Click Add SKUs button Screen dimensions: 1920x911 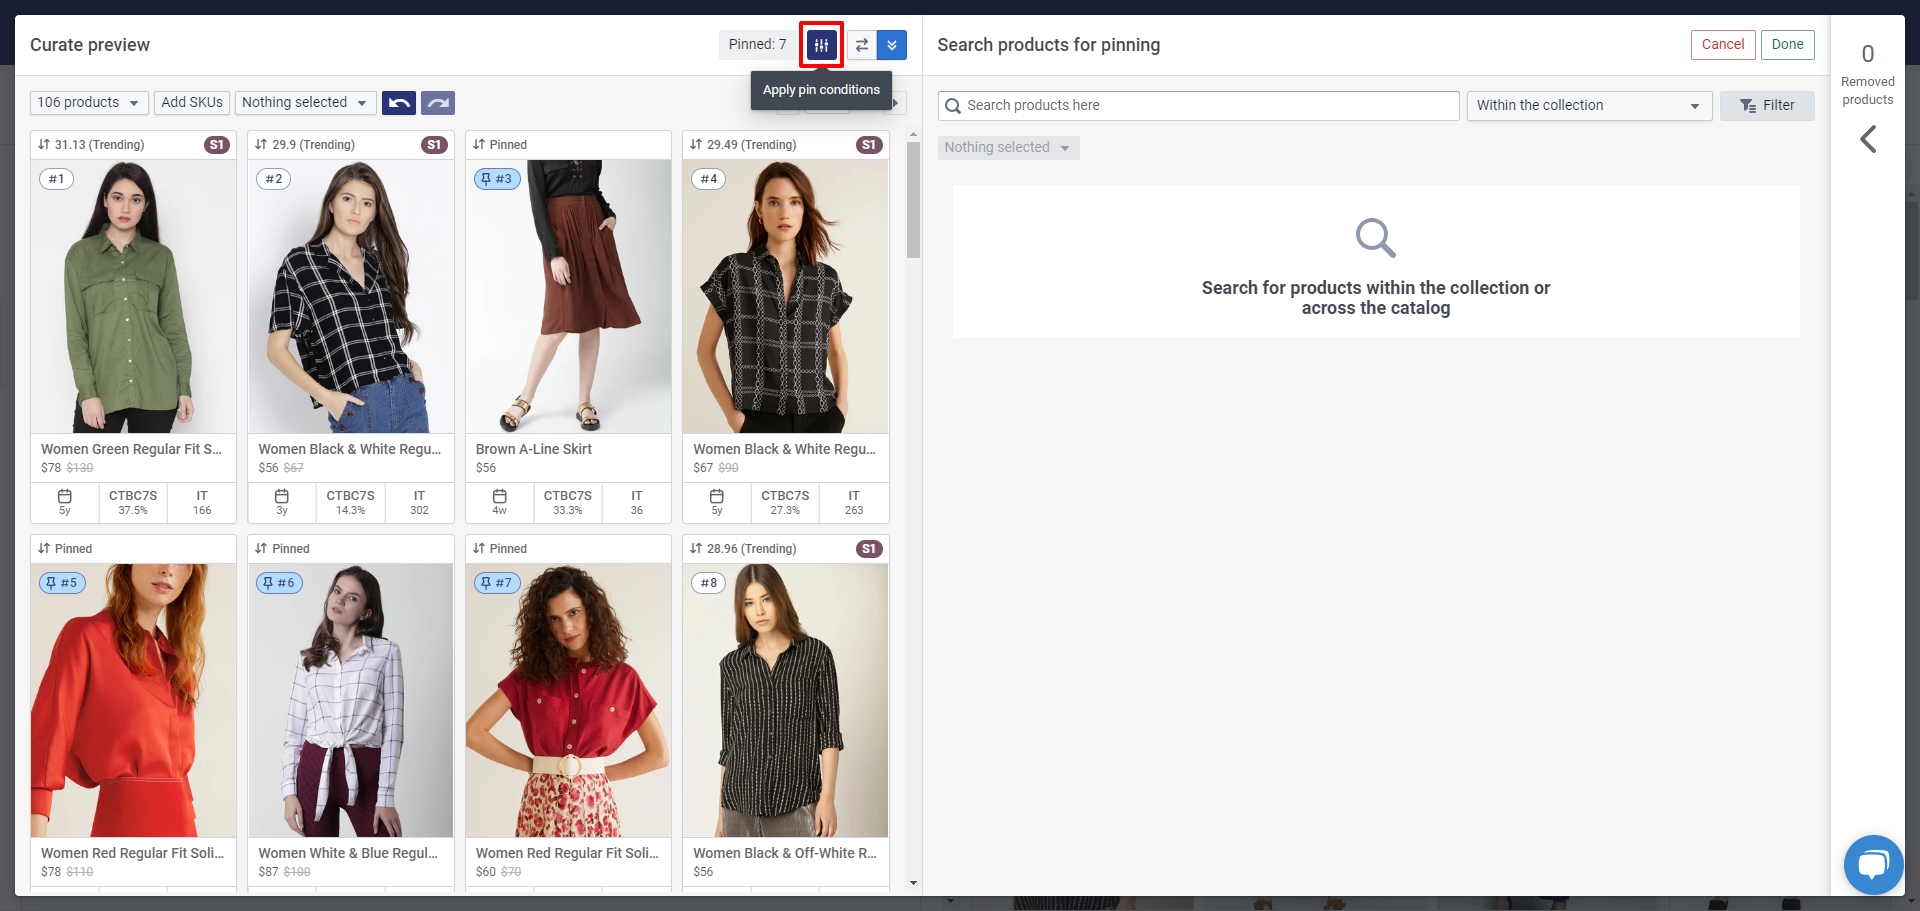coord(192,103)
